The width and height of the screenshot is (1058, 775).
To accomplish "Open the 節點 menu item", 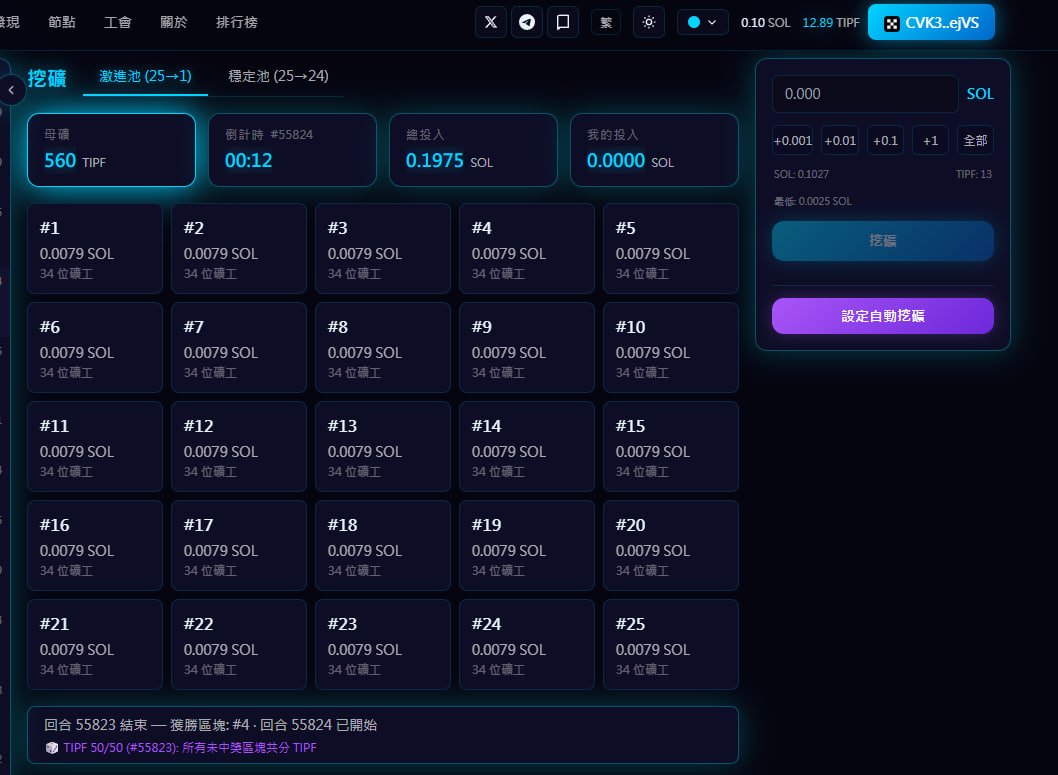I will point(62,22).
